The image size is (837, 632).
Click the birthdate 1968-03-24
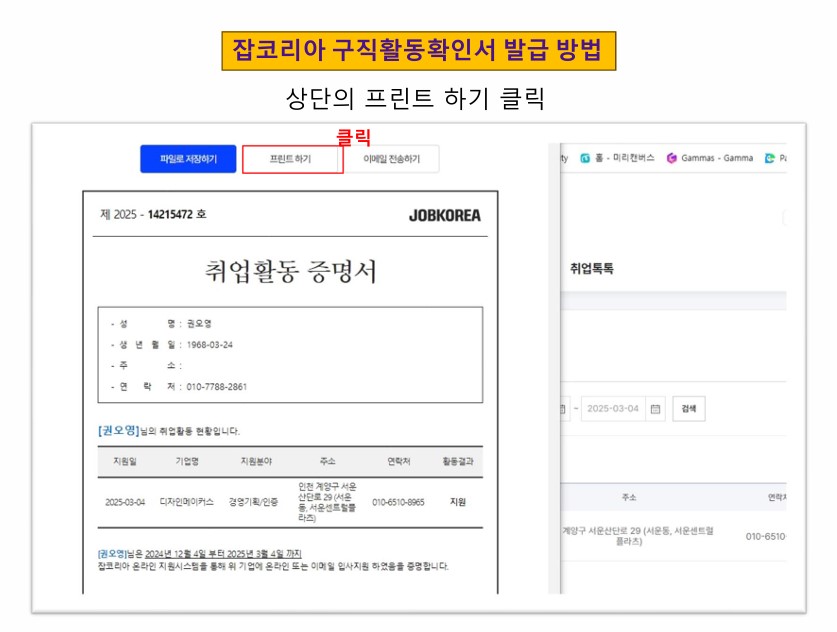tap(210, 345)
